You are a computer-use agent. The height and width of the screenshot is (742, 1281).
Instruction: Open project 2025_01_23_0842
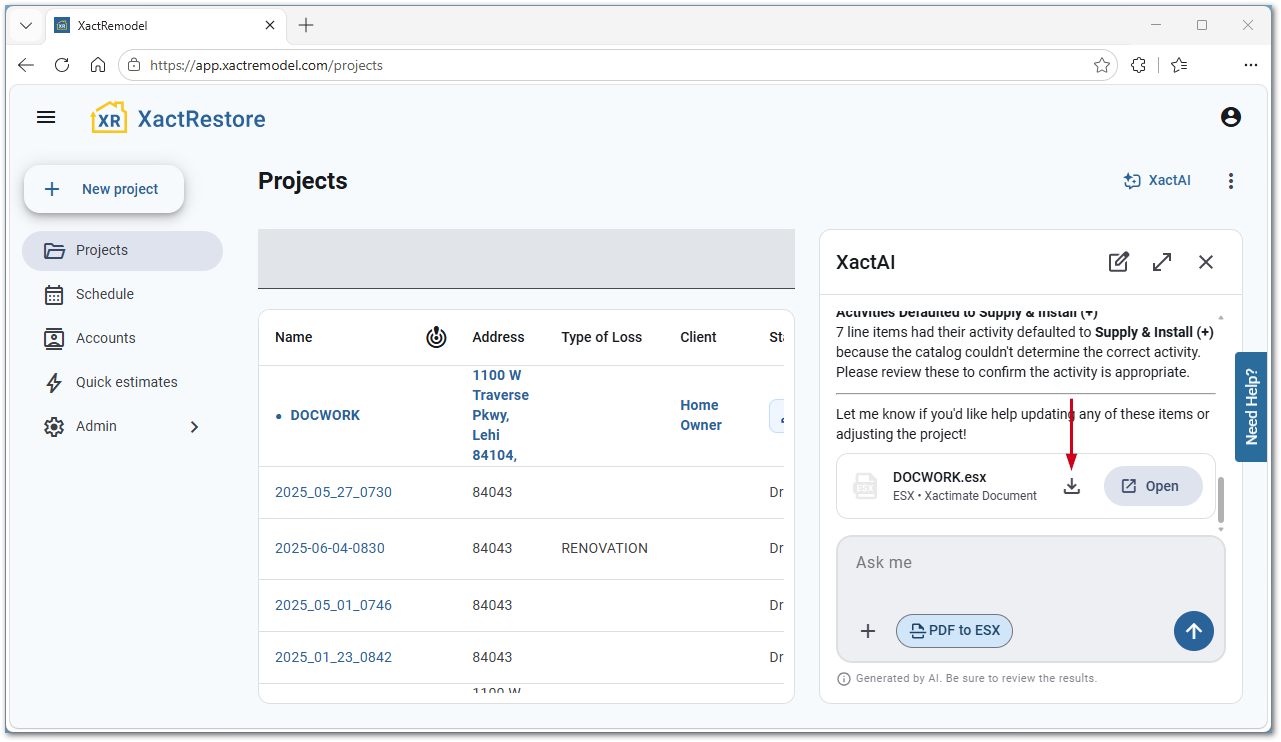[x=333, y=657]
